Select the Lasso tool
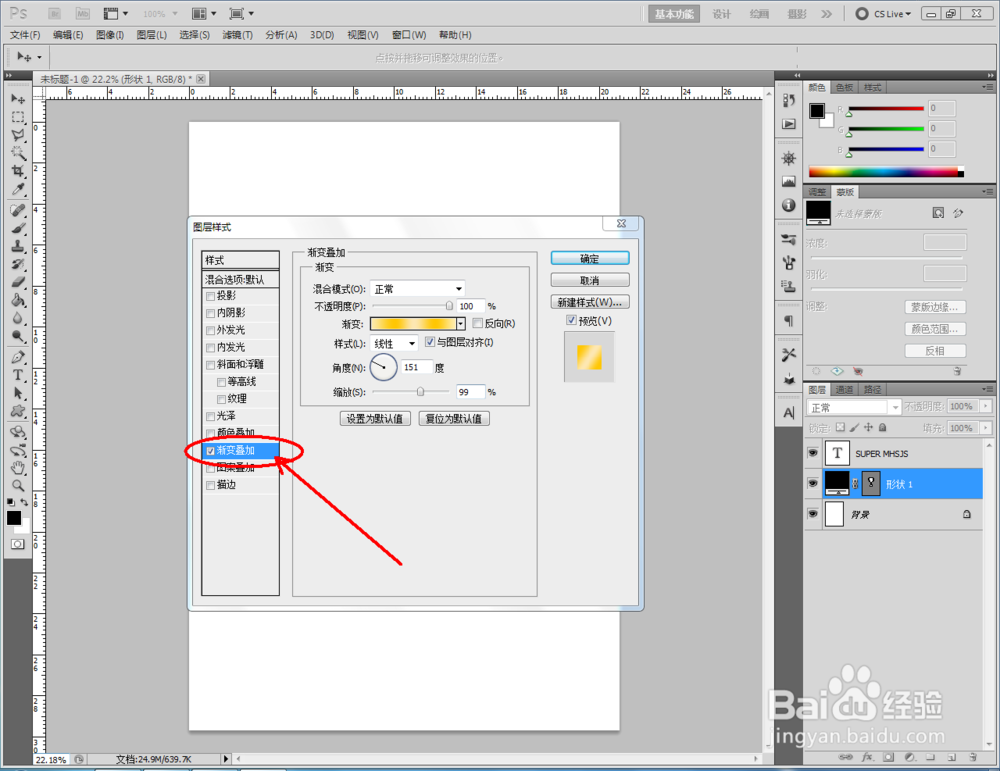Image resolution: width=1000 pixels, height=771 pixels. pyautogui.click(x=18, y=135)
